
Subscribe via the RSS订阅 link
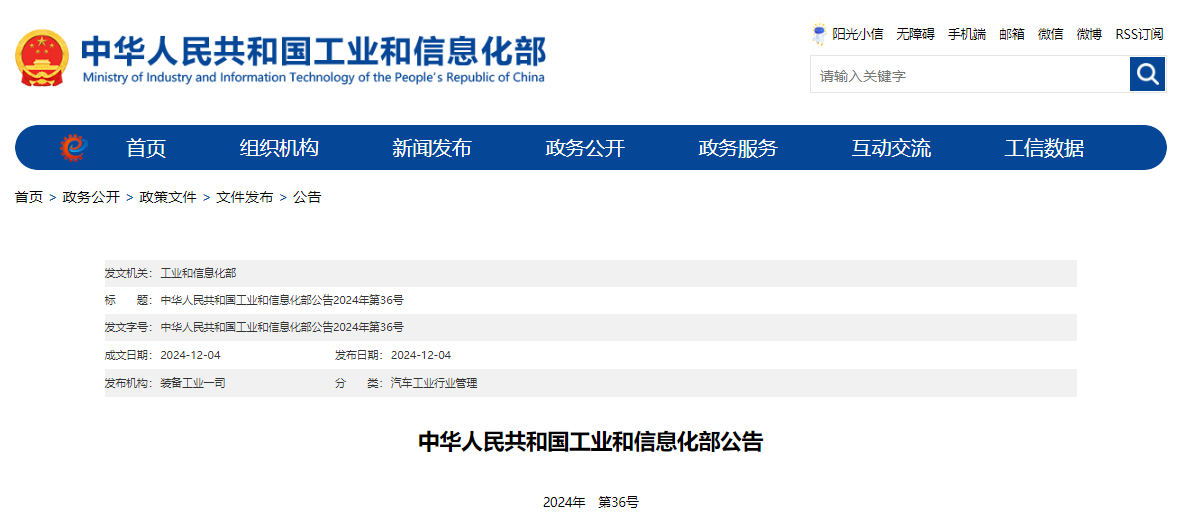[x=1139, y=34]
